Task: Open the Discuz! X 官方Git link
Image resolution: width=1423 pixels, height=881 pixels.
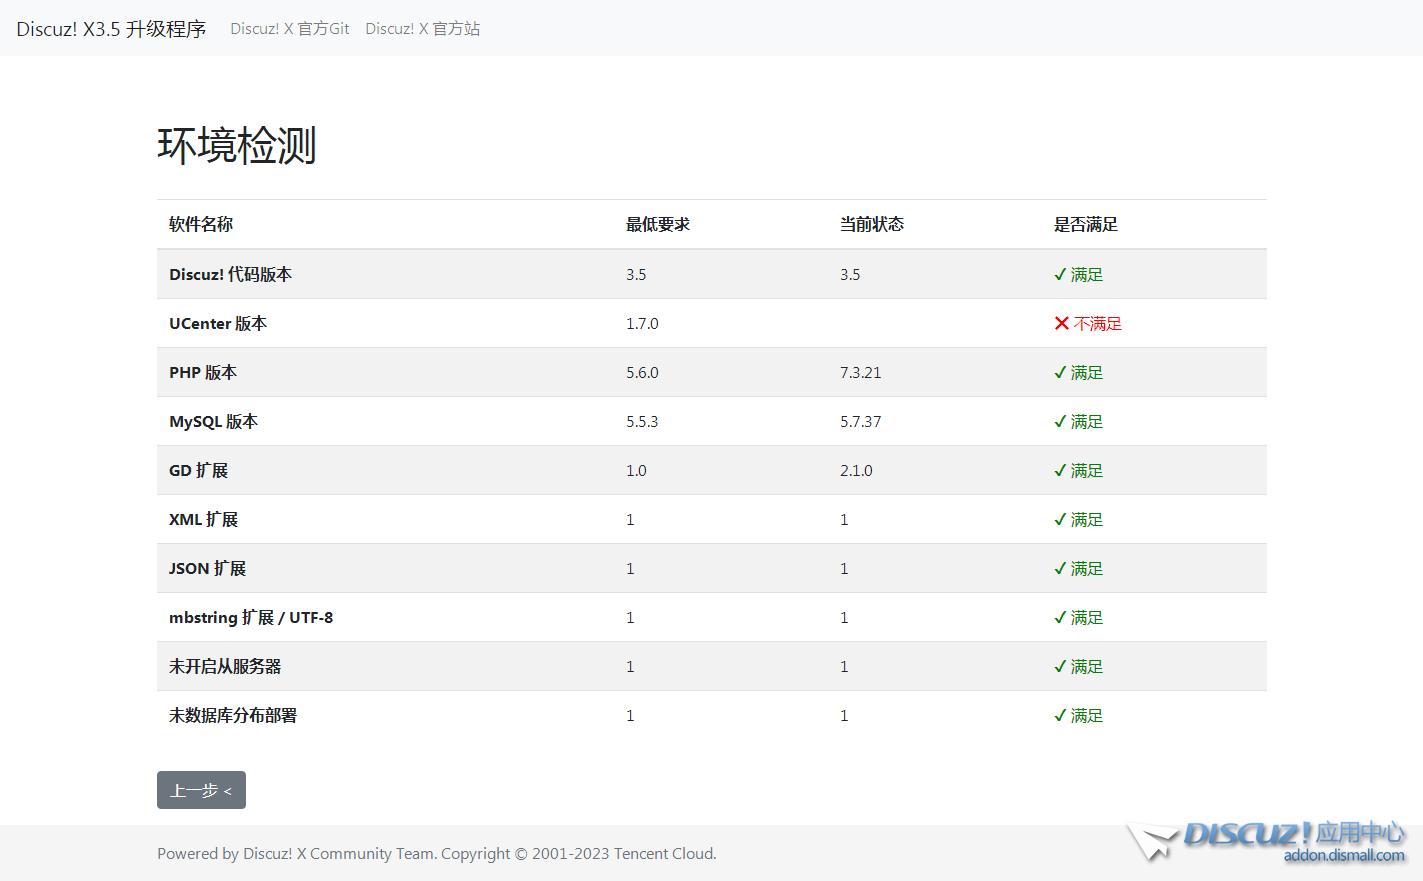Action: [289, 28]
